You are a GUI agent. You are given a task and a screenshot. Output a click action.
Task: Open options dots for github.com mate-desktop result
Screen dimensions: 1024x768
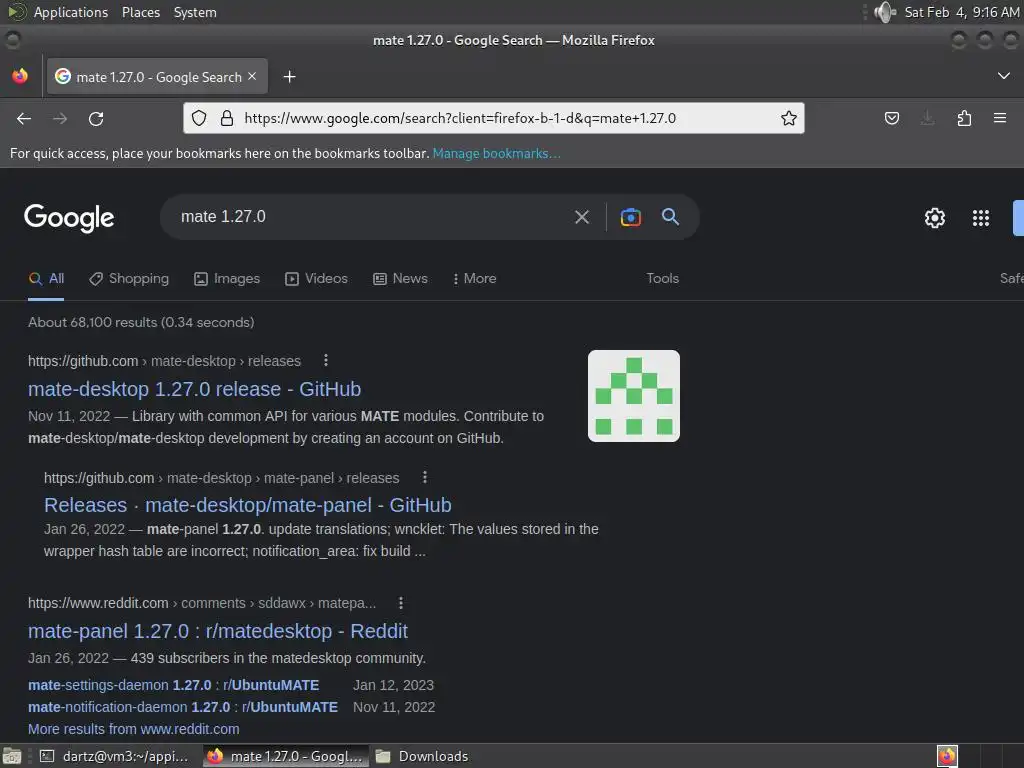326,360
